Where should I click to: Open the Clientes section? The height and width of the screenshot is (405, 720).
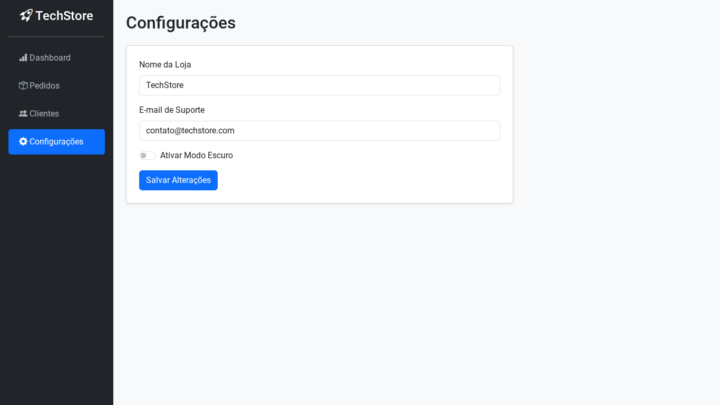coord(45,114)
